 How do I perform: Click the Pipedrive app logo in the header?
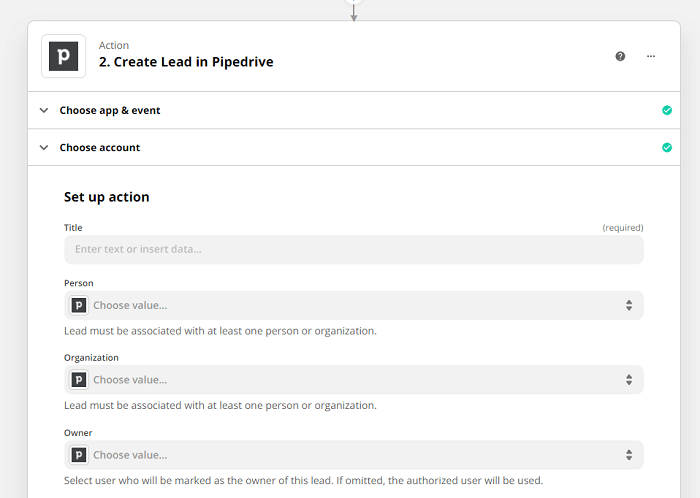[63, 56]
